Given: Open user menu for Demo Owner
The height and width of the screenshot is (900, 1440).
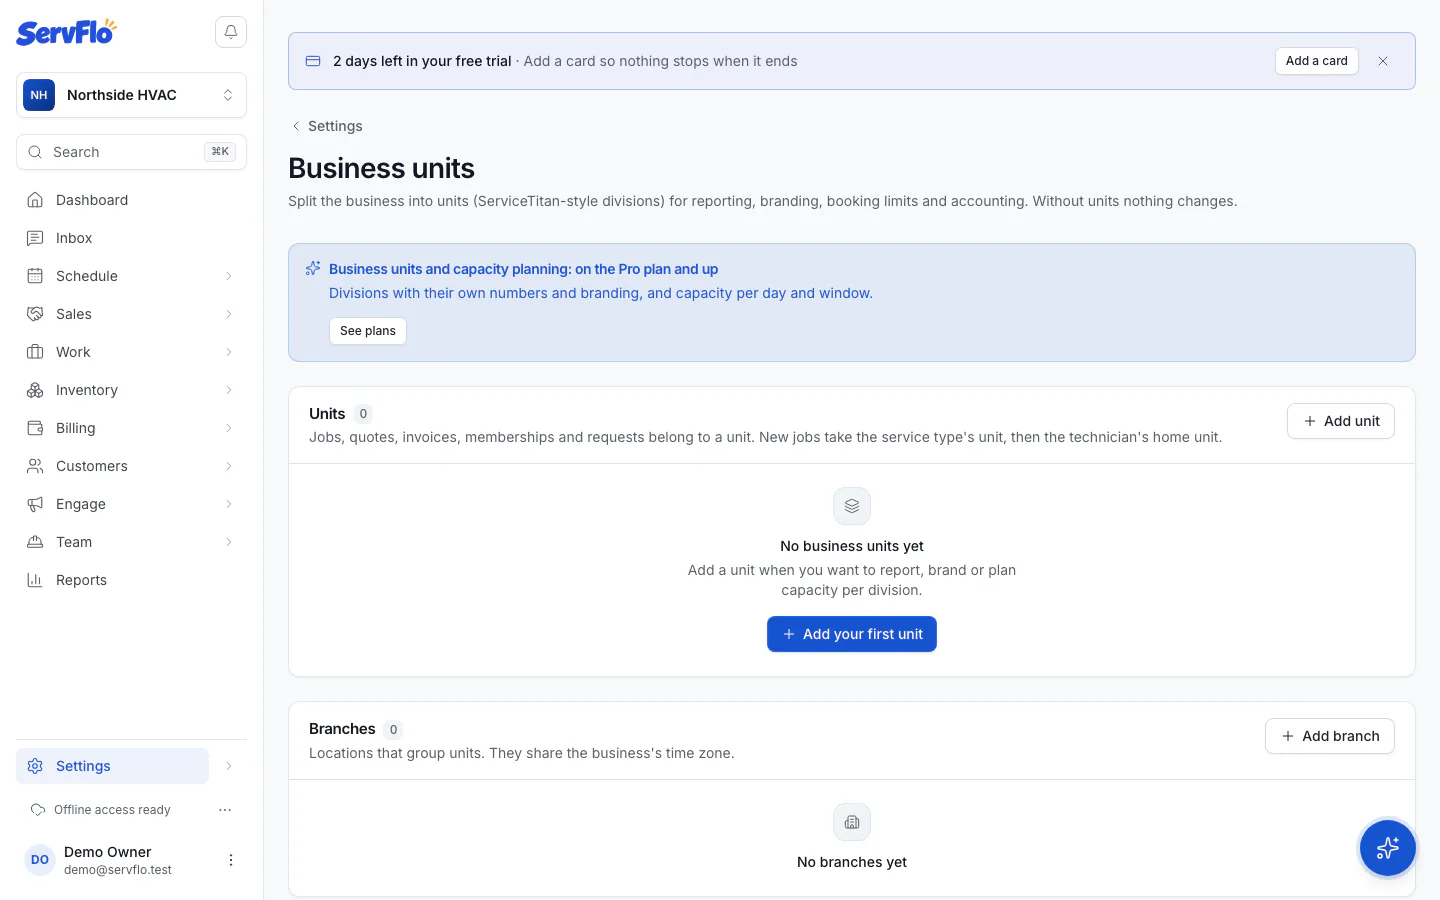Looking at the screenshot, I should click(231, 860).
